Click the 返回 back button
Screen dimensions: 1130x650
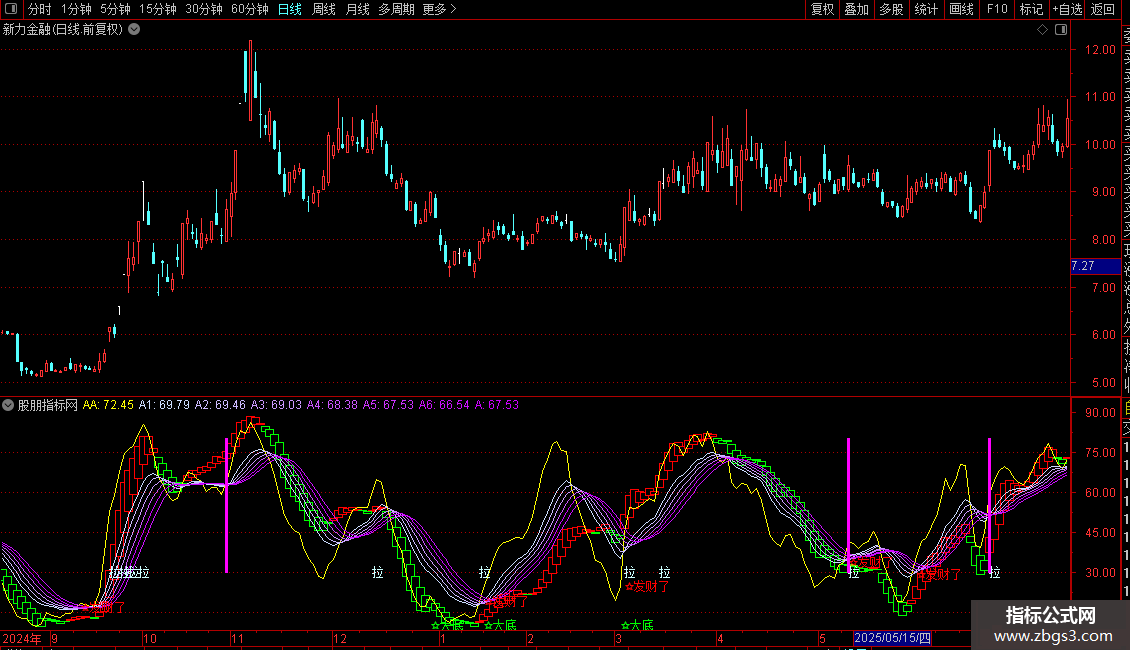[1103, 10]
